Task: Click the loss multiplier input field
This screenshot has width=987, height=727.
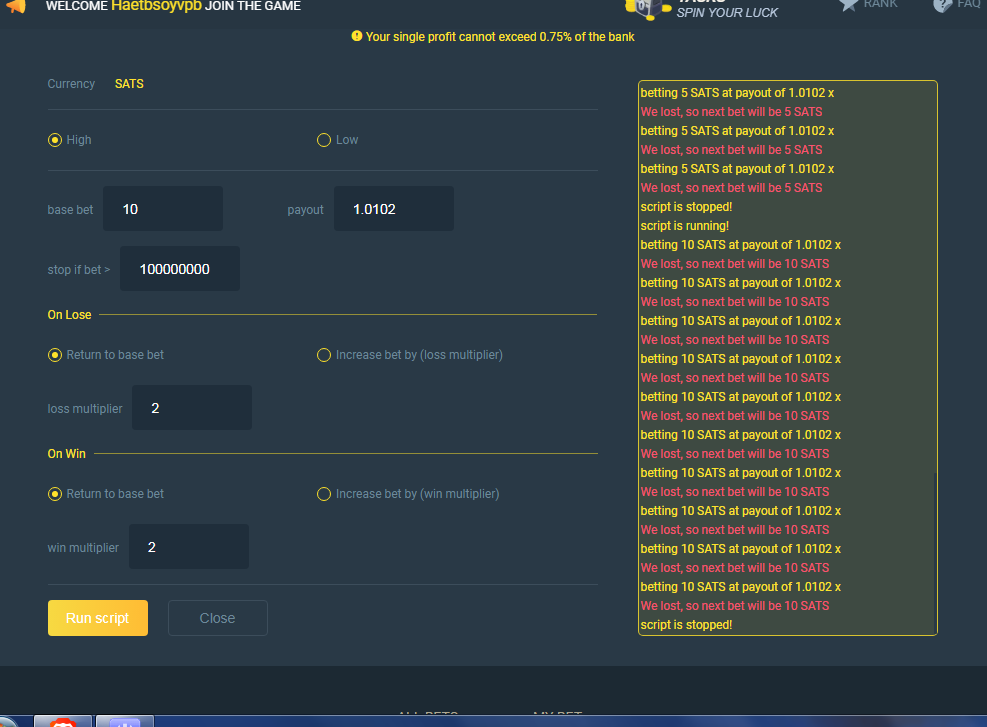Action: point(191,408)
